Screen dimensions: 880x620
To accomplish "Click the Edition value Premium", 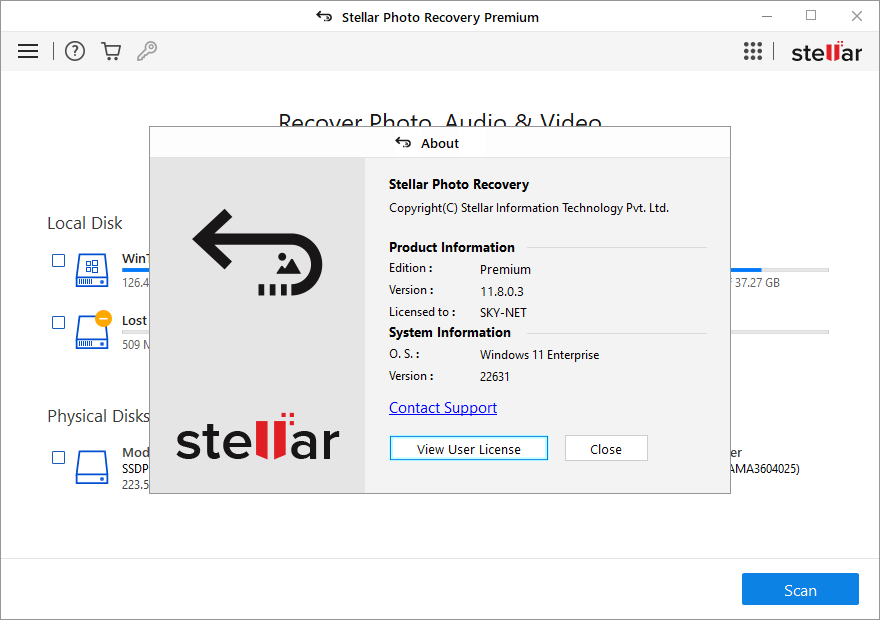I will [x=505, y=270].
